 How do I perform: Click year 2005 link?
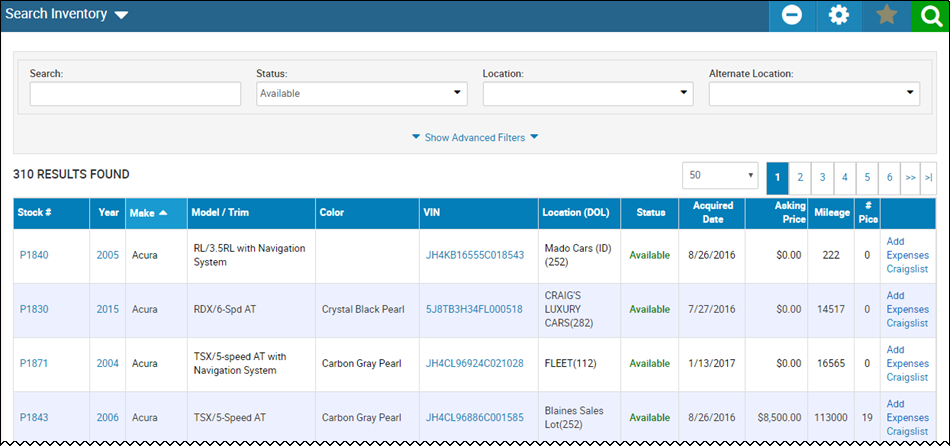pos(108,255)
